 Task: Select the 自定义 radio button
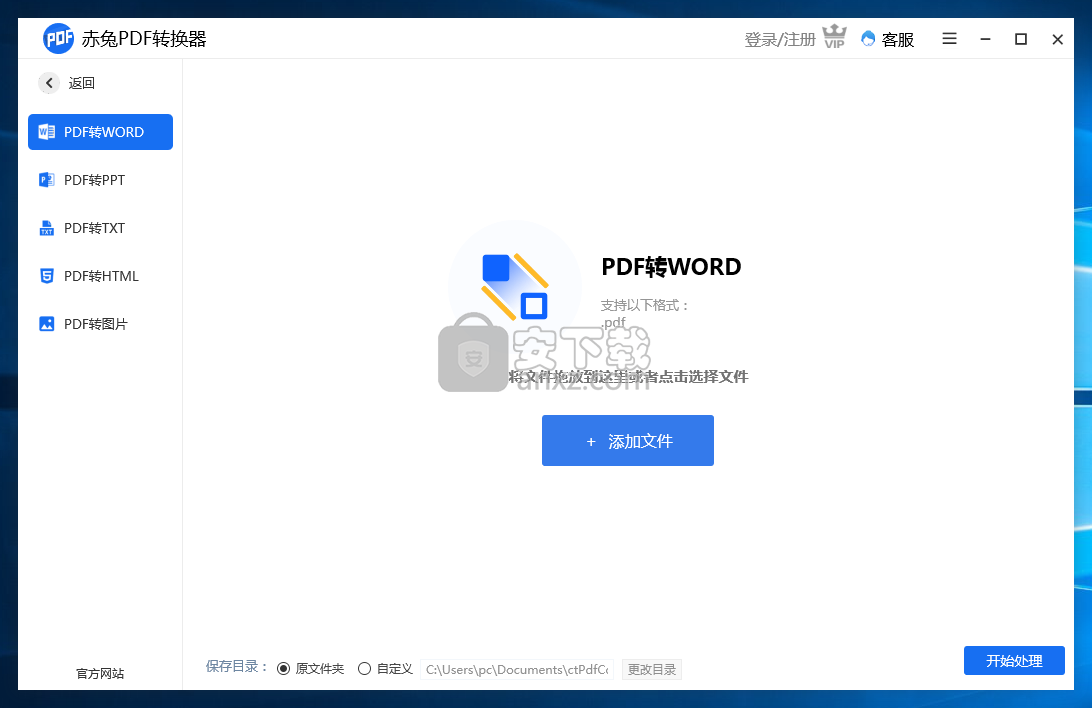coord(364,668)
